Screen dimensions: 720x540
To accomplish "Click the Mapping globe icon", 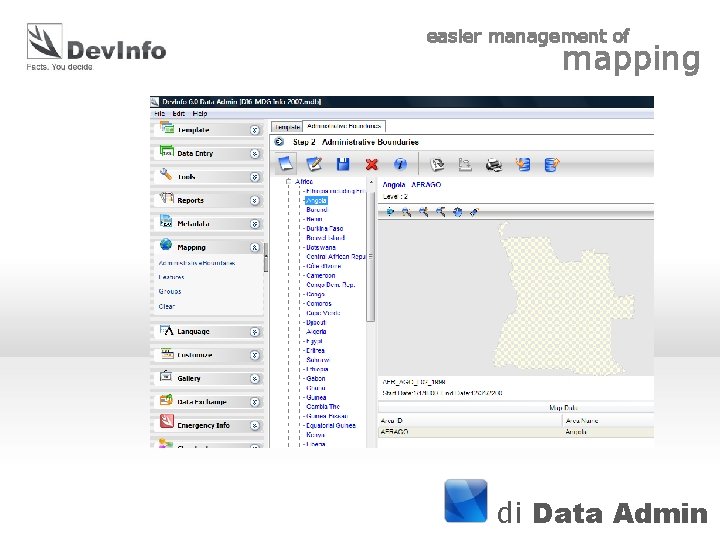I will pos(166,245).
